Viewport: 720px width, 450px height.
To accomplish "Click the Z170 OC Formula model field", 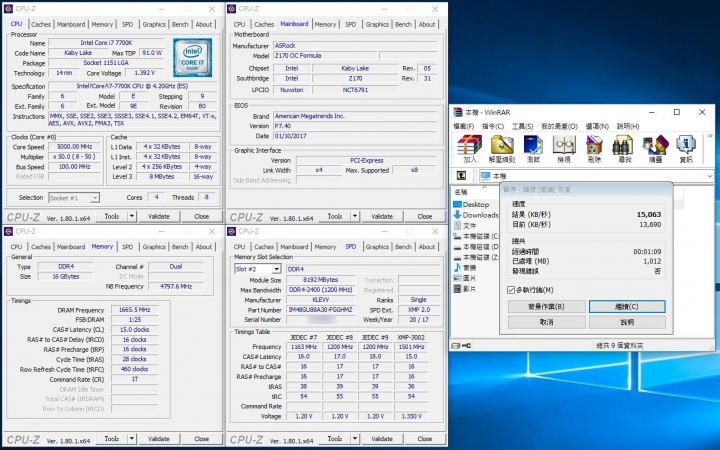I will click(325, 56).
